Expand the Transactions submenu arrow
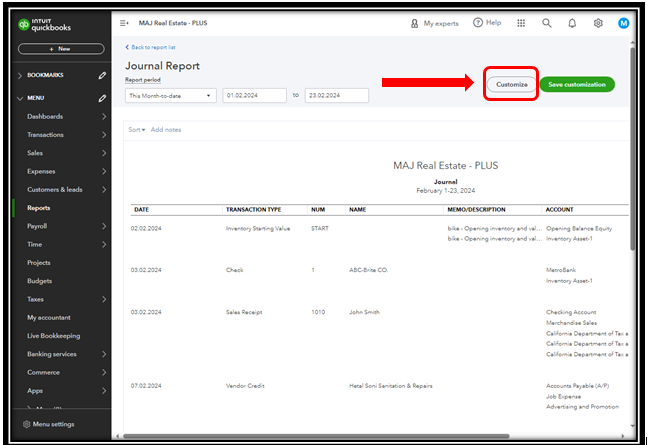The width and height of the screenshot is (649, 445). coord(104,135)
